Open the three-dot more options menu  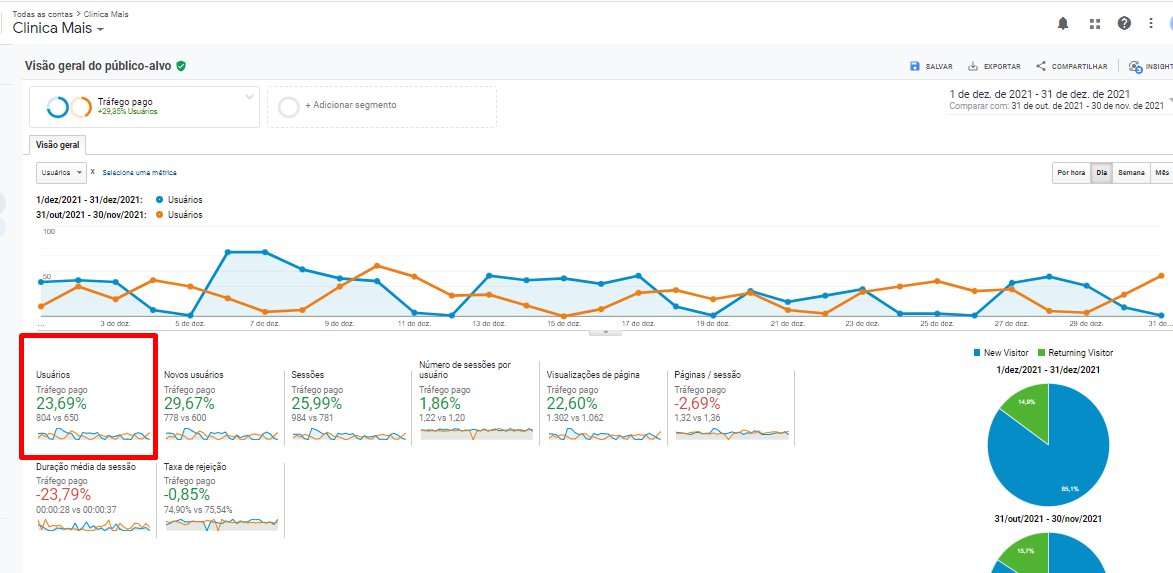pyautogui.click(x=1151, y=23)
